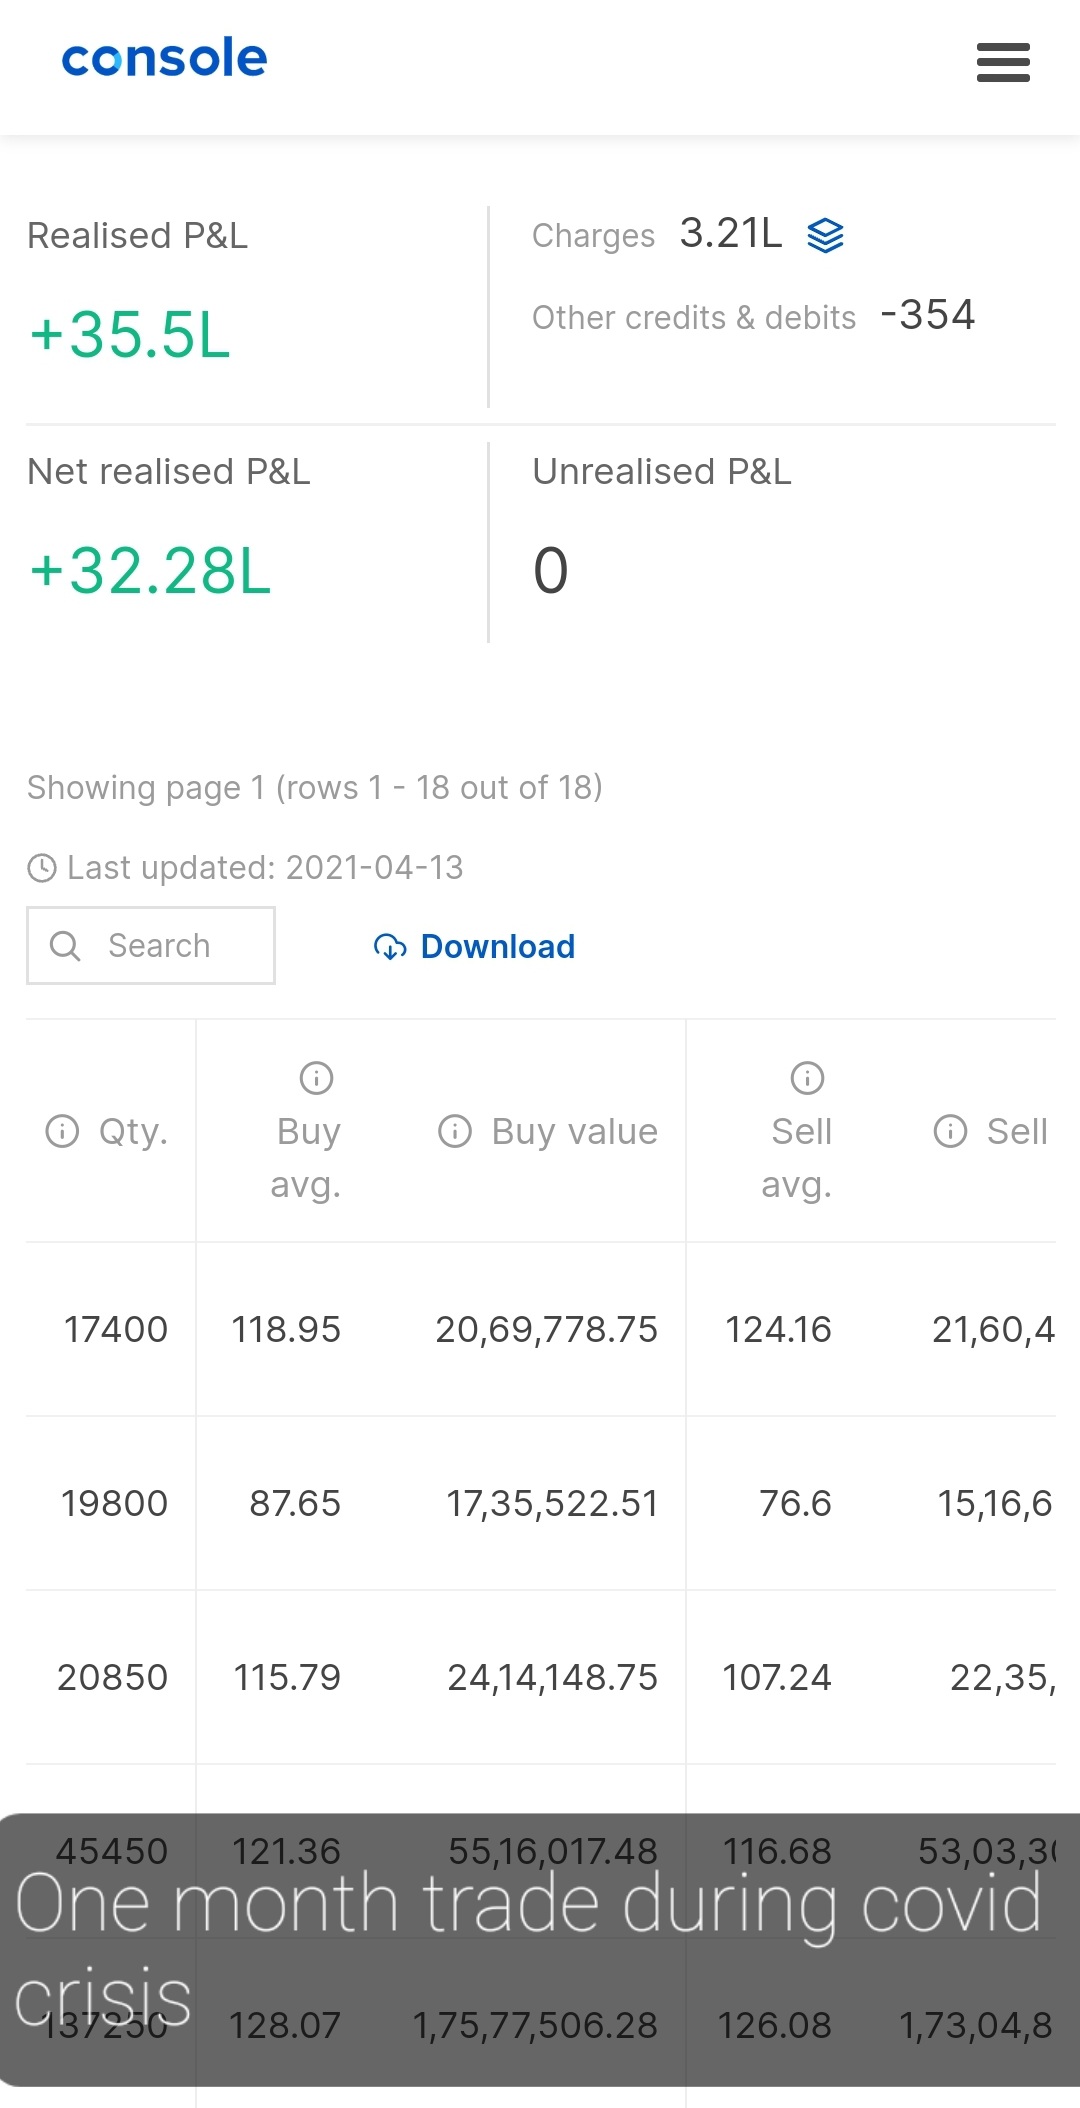
Task: Open the hamburger navigation menu
Action: pyautogui.click(x=1003, y=62)
